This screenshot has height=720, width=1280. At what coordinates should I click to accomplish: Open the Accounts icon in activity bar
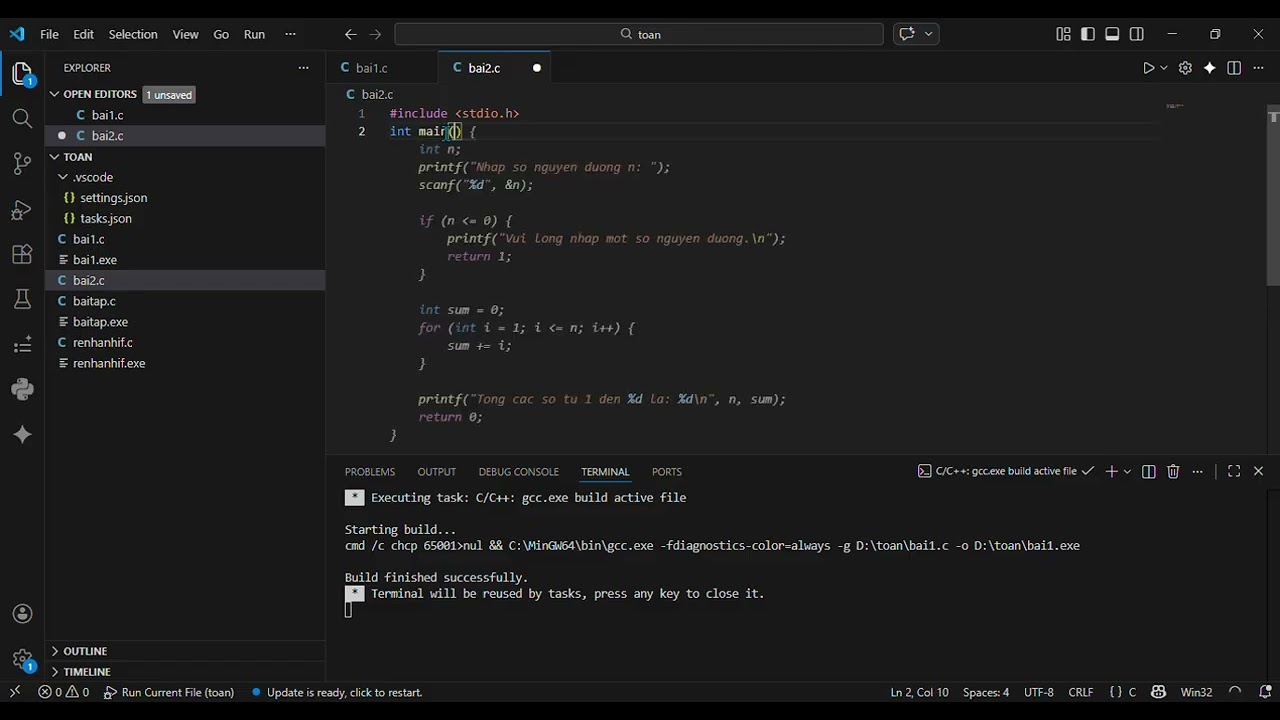pyautogui.click(x=22, y=614)
